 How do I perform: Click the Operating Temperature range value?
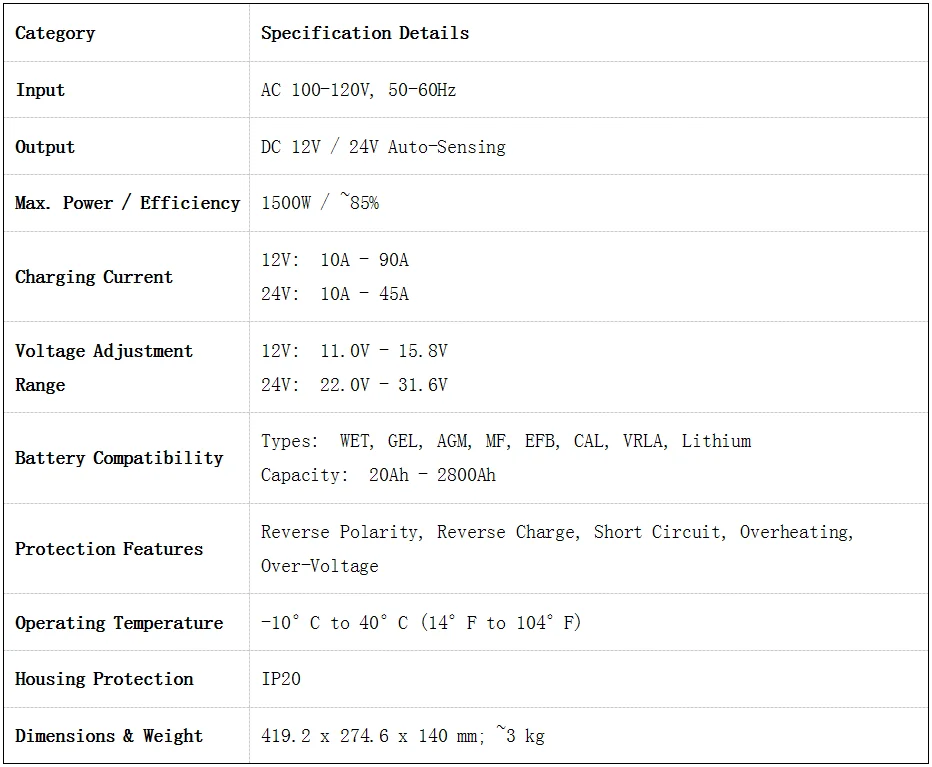(x=421, y=623)
